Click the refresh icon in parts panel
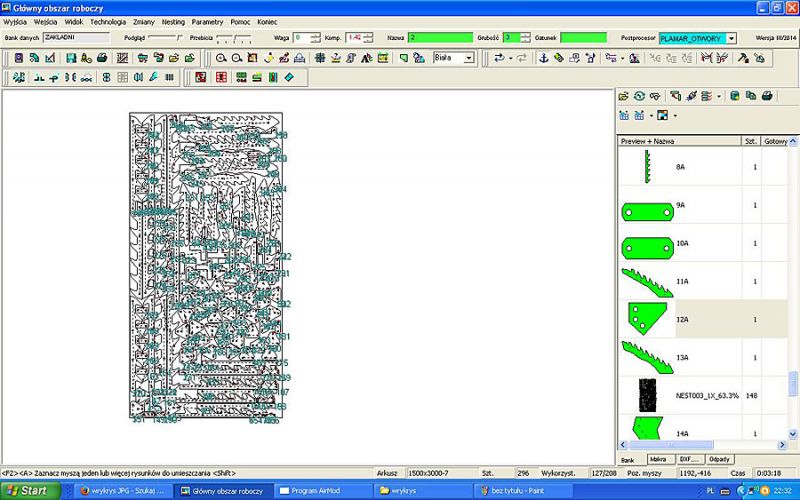Viewport: 800px width, 500px height. click(639, 96)
